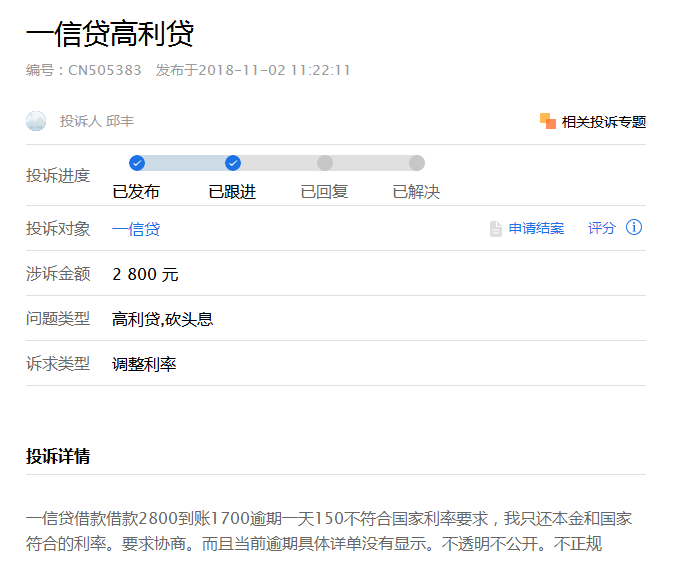Click 申请结案 to request case closure
This screenshot has height=567, width=694.
coord(536,228)
